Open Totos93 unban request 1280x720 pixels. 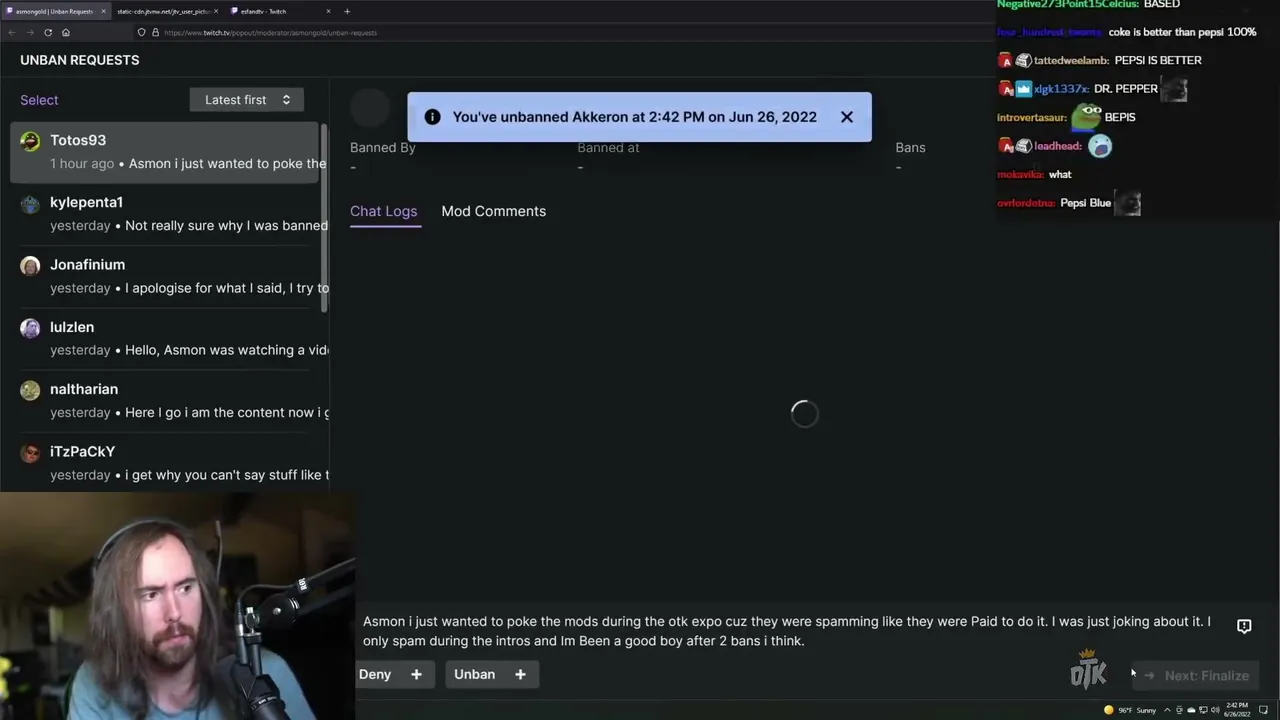[164, 152]
